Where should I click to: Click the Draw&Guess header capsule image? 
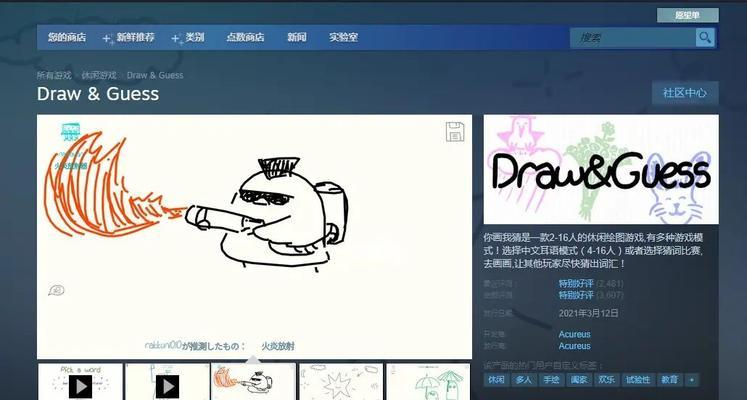(601, 169)
